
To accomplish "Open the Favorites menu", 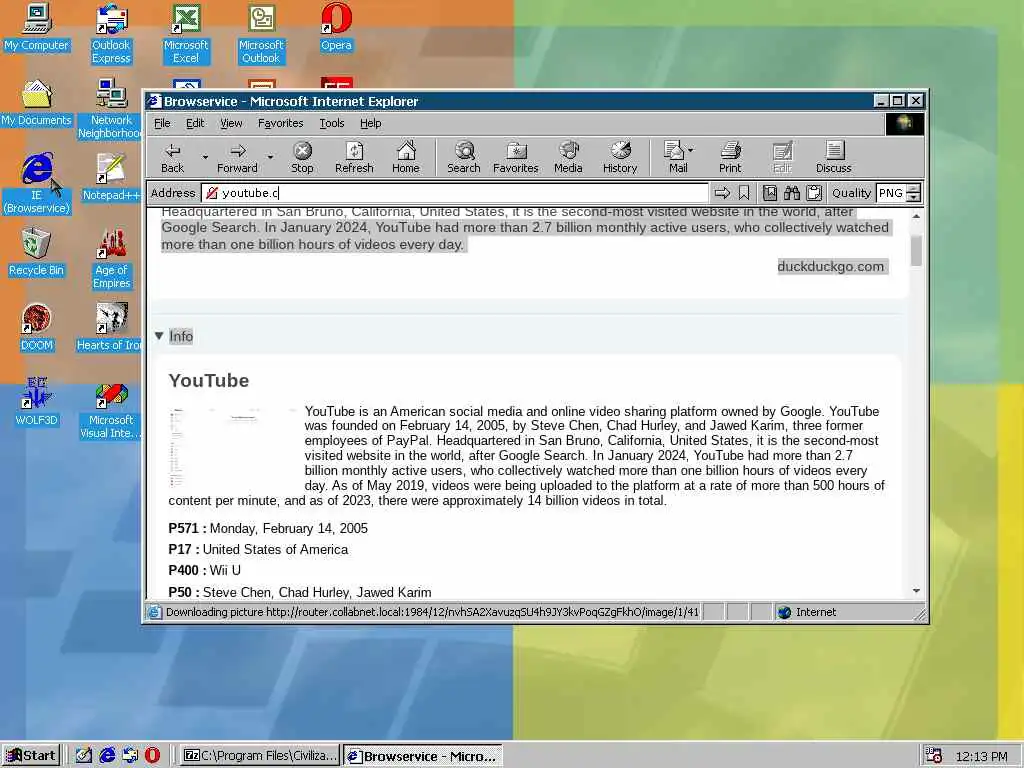I will coord(280,123).
